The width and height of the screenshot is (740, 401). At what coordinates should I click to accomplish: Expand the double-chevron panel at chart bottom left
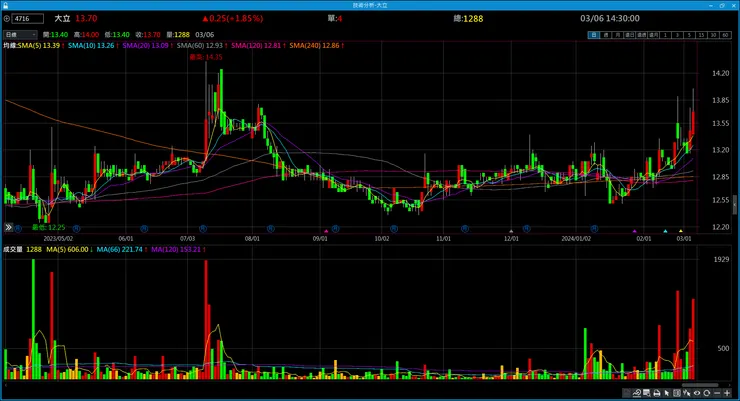pyautogui.click(x=8, y=227)
